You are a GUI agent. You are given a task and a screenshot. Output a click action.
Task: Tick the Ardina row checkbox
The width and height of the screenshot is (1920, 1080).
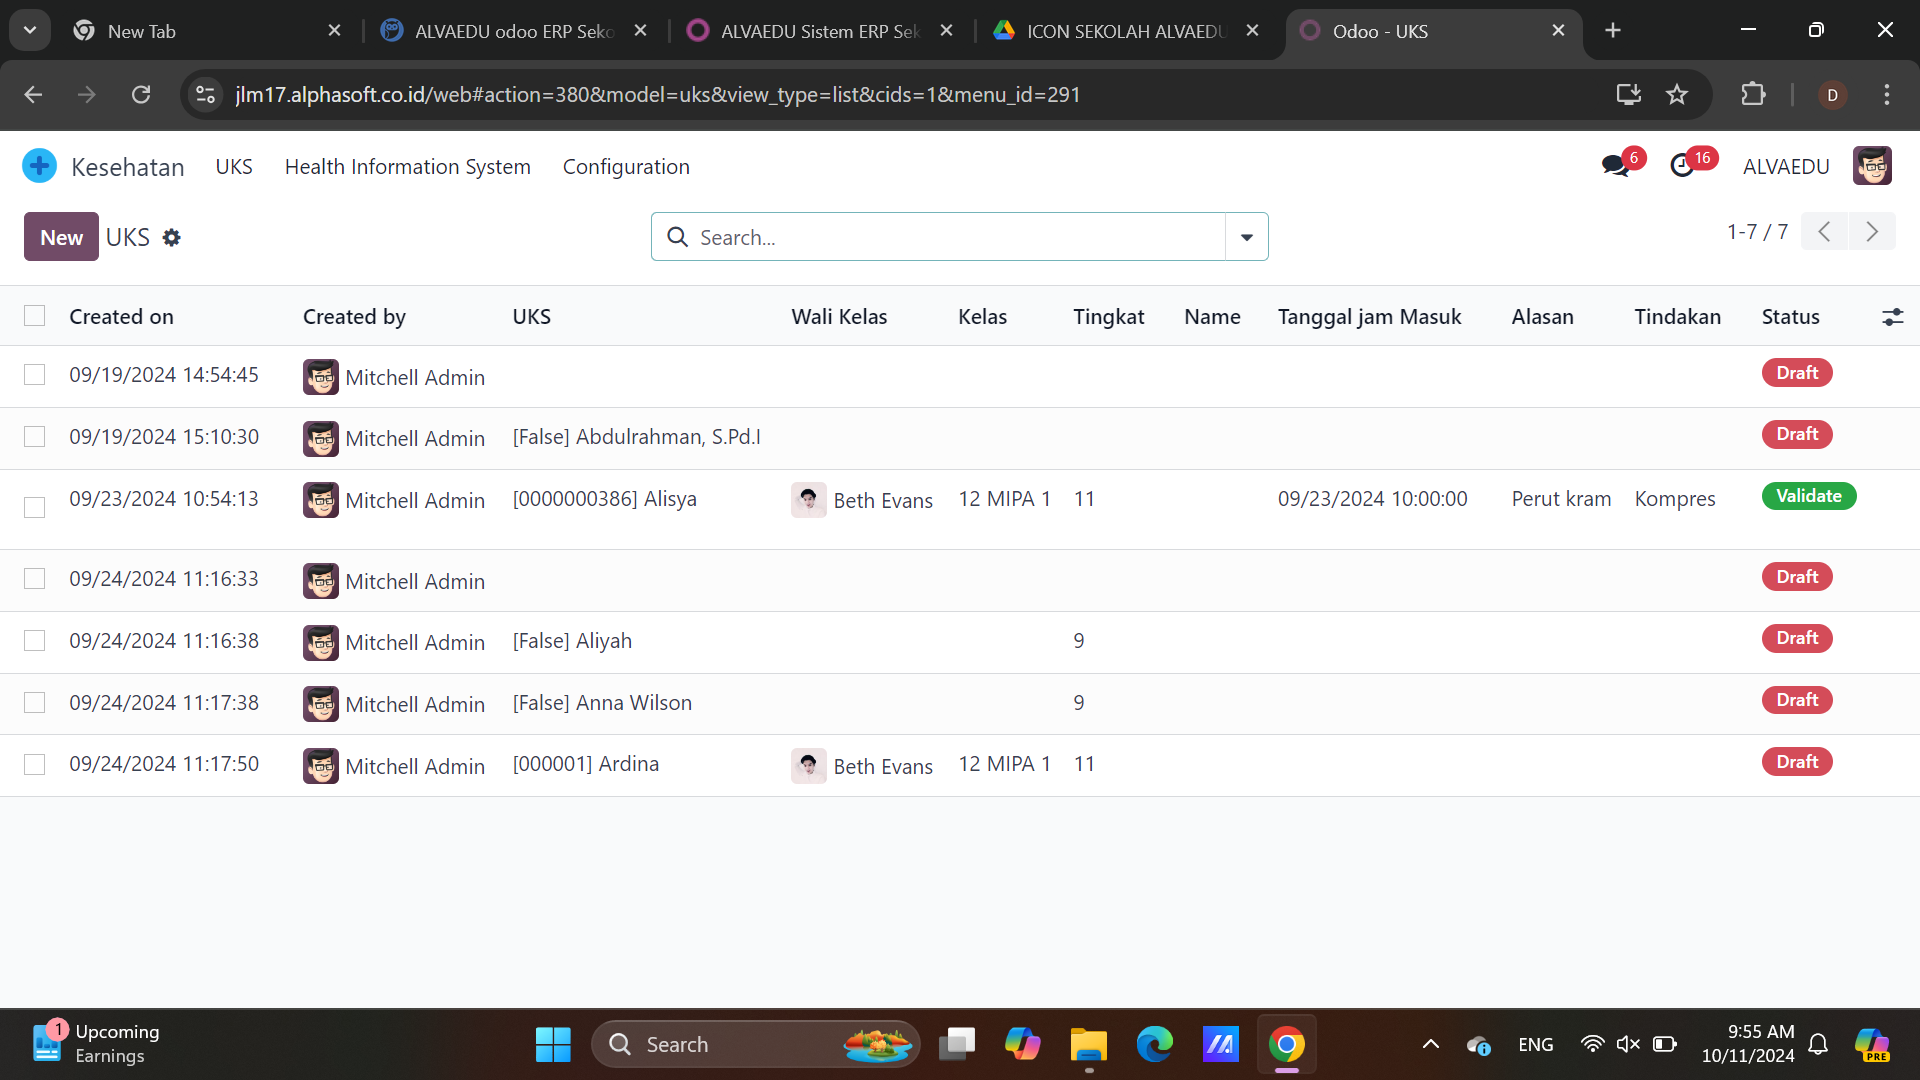[35, 765]
